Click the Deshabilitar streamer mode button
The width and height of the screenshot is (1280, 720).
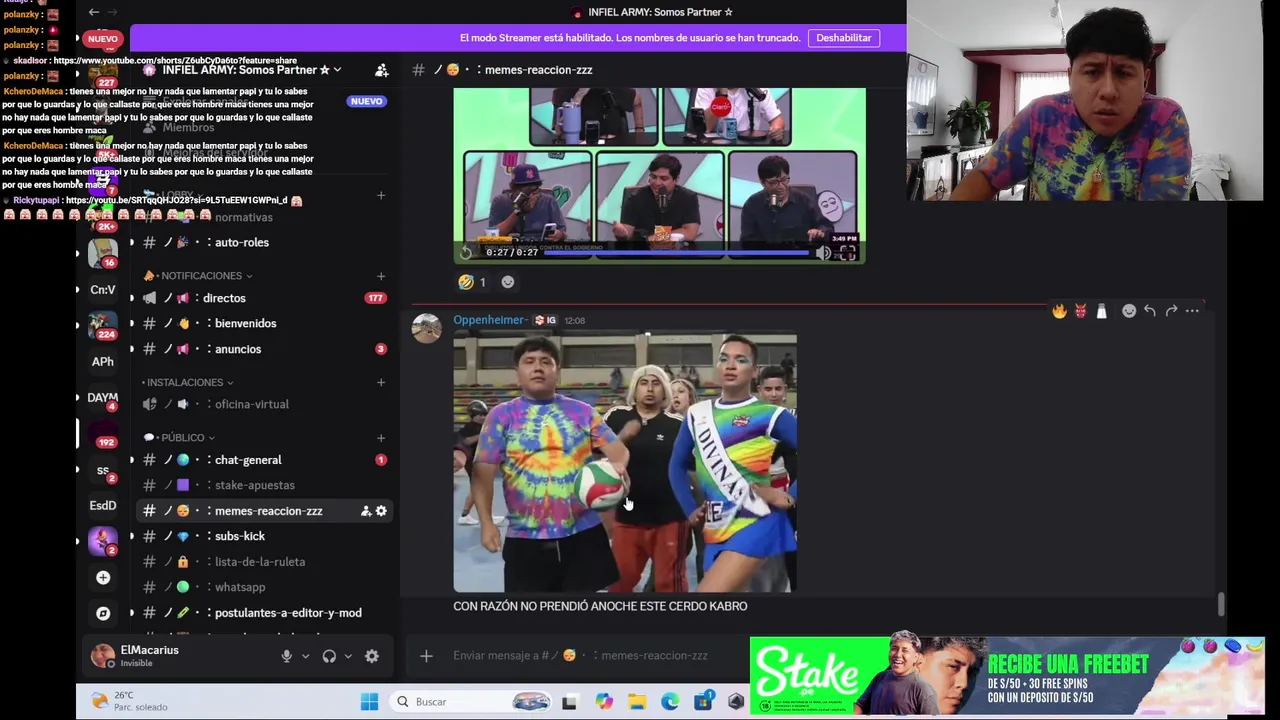coord(844,38)
